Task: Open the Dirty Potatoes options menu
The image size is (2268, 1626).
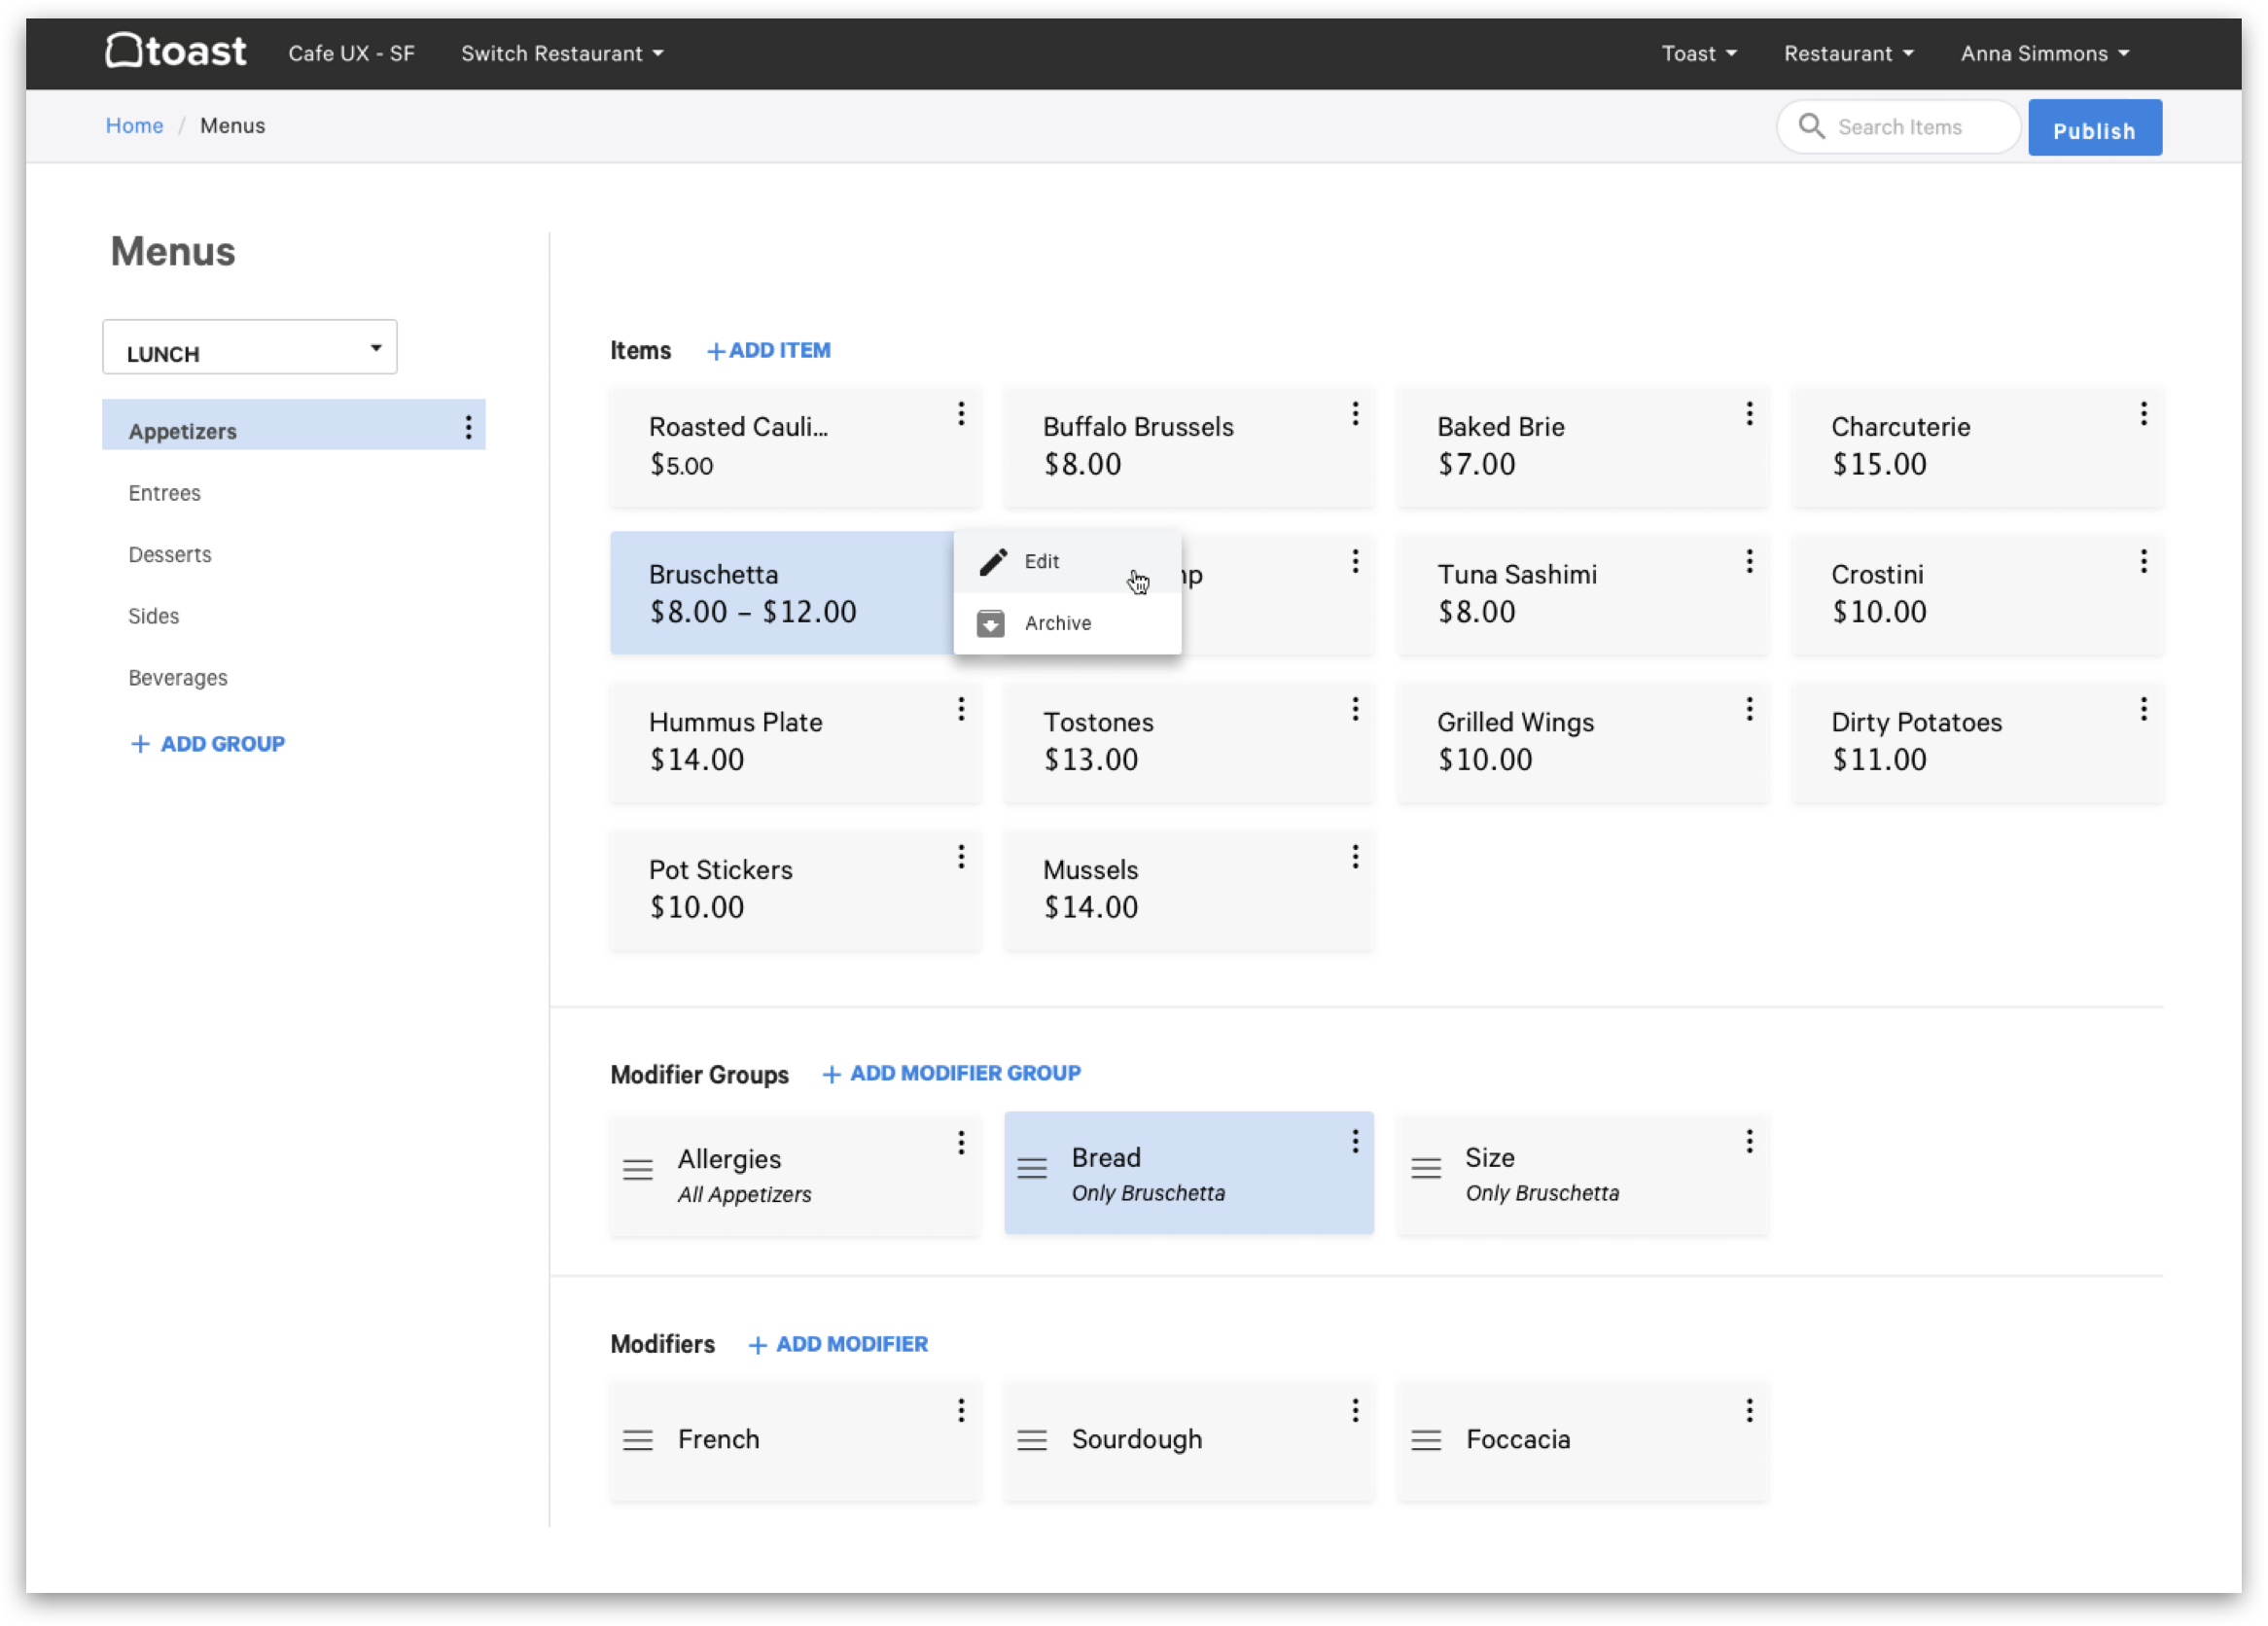Action: coord(2143,709)
